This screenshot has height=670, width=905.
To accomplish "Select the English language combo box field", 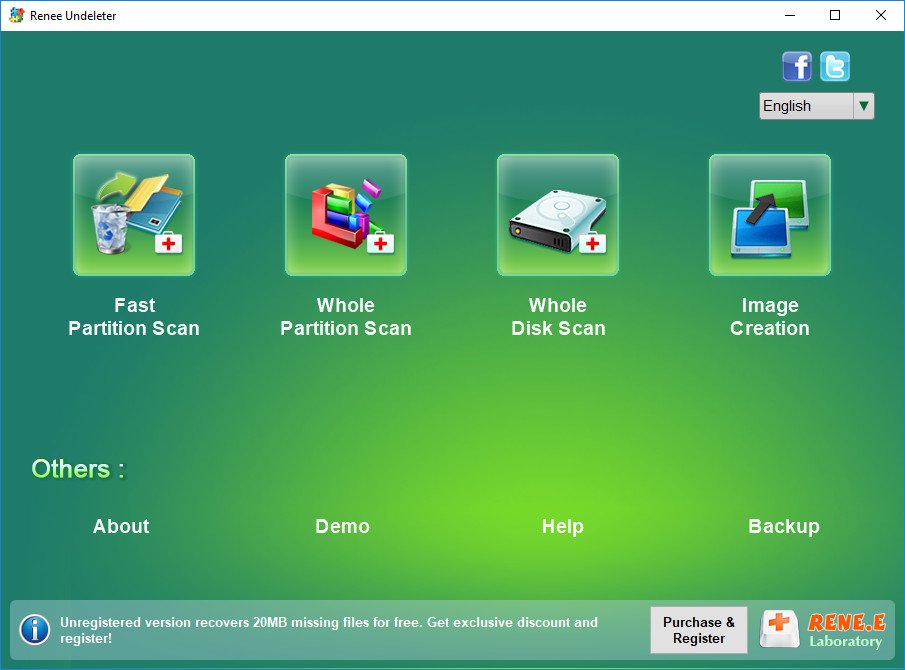I will [805, 106].
